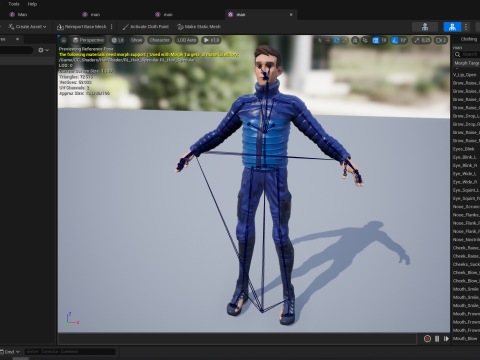Open the Cmd console type dropdown
This screenshot has height=360, width=480.
tap(10, 352)
